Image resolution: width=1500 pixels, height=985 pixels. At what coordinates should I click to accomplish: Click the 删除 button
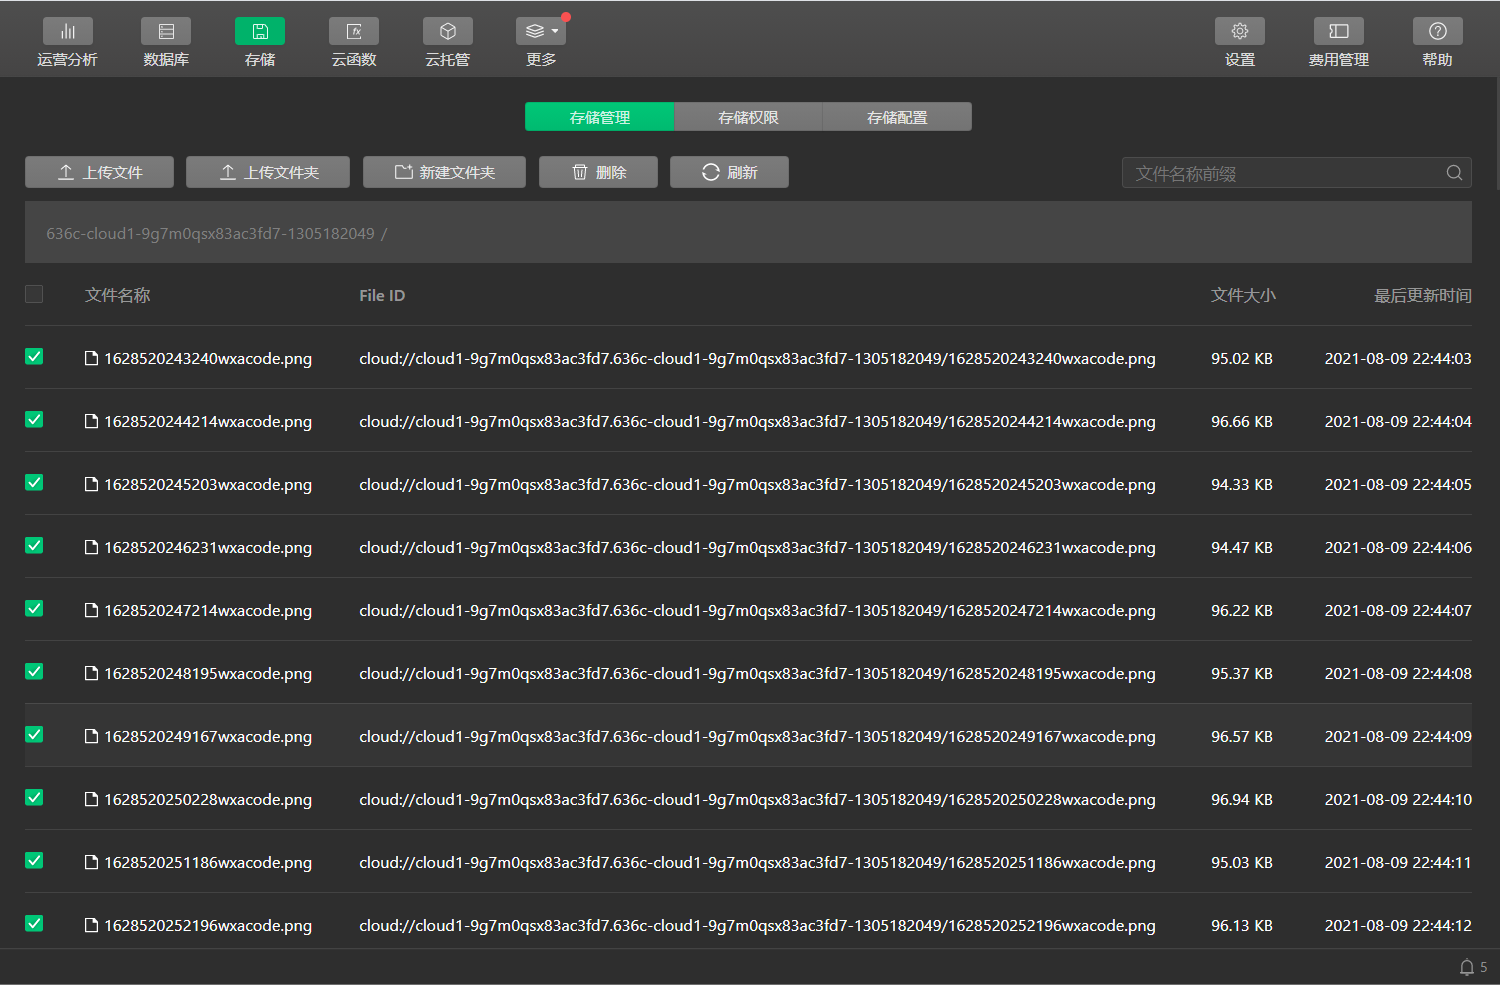598,172
